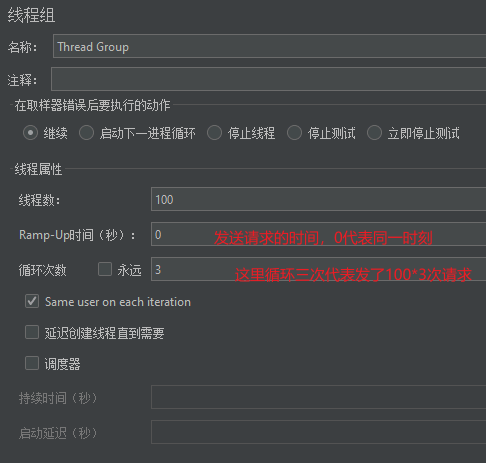The image size is (486, 463).
Task: Click the 持续时间（秒） input field
Action: click(x=318, y=397)
